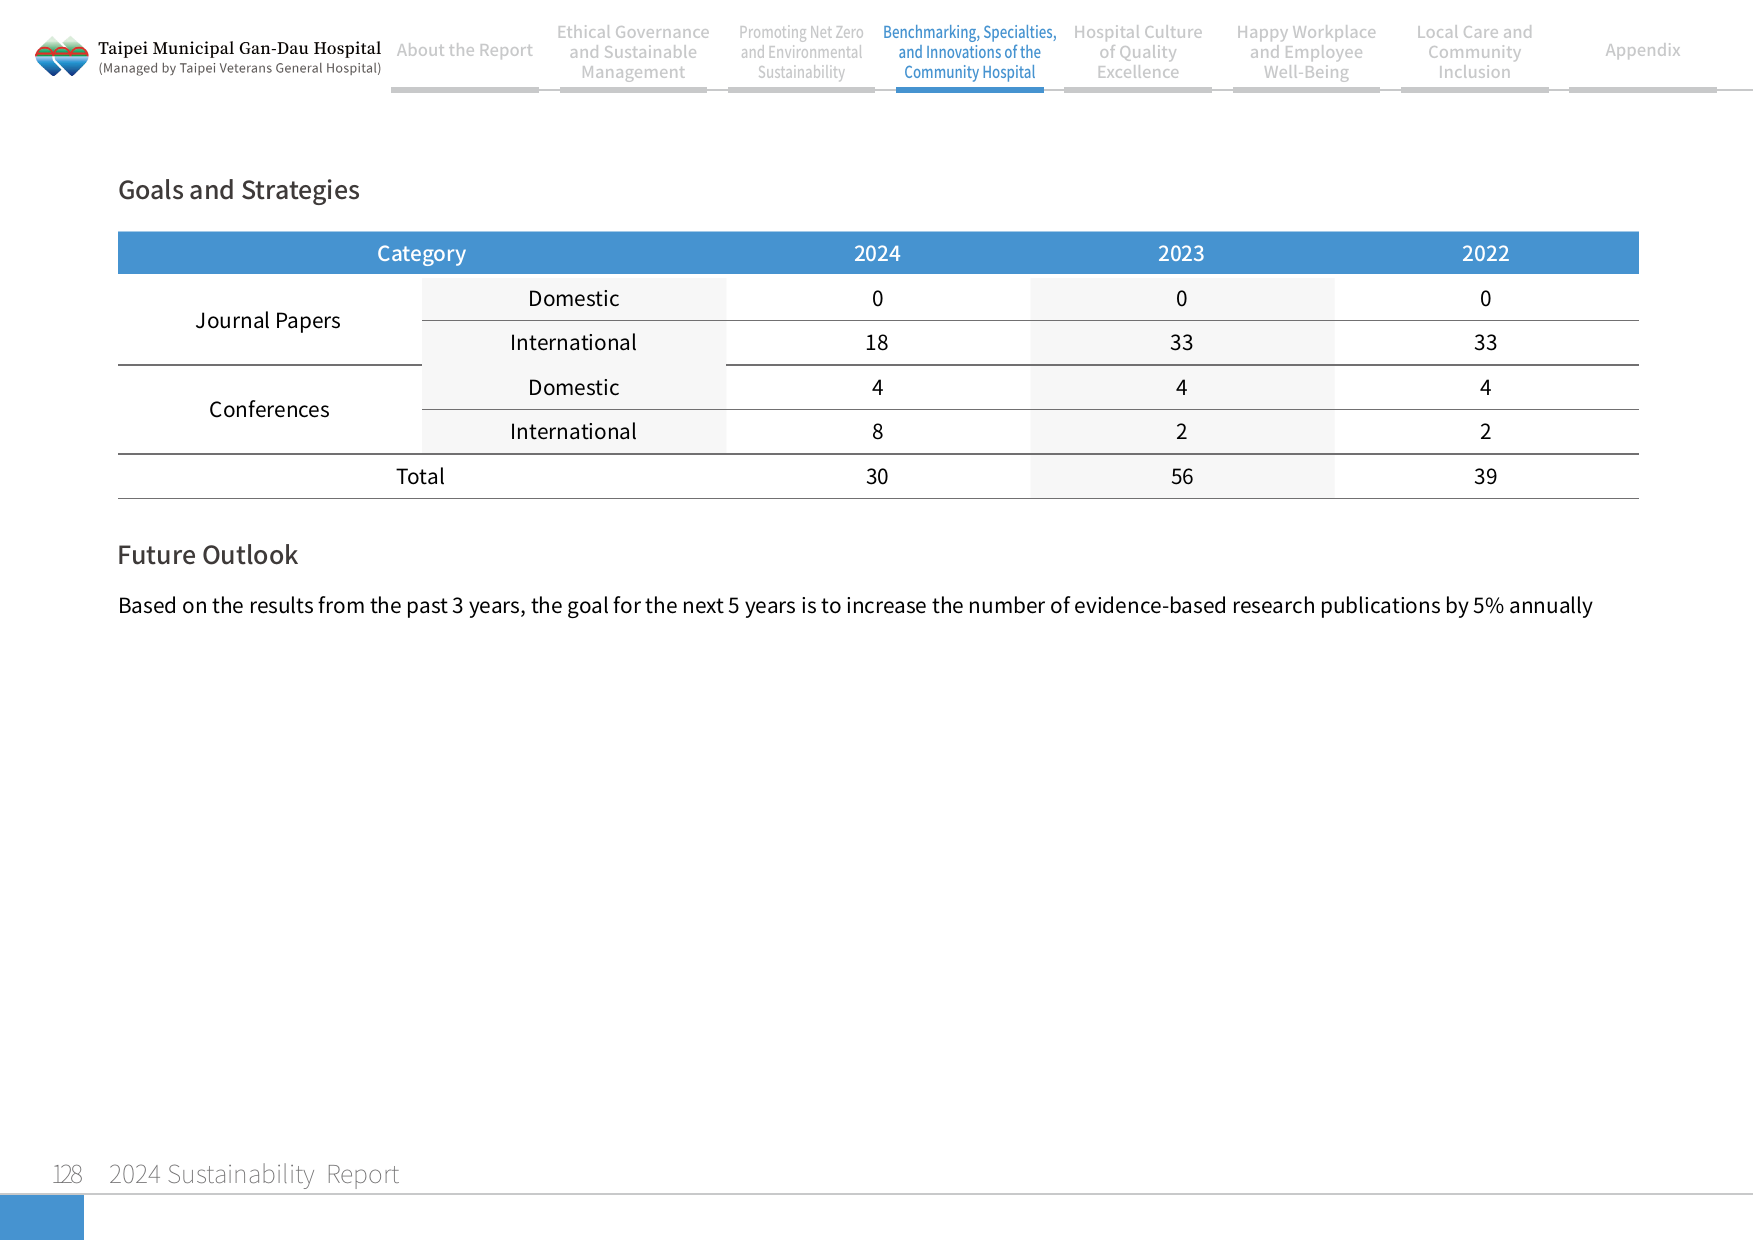
Task: Select Conferences Domestic value for 2023
Action: [x=1181, y=387]
